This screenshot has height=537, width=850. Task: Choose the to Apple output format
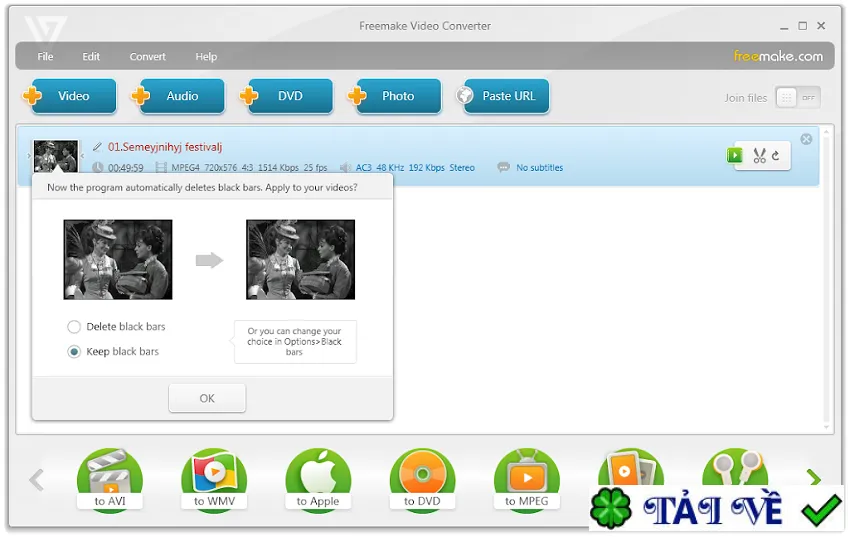pyautogui.click(x=318, y=481)
